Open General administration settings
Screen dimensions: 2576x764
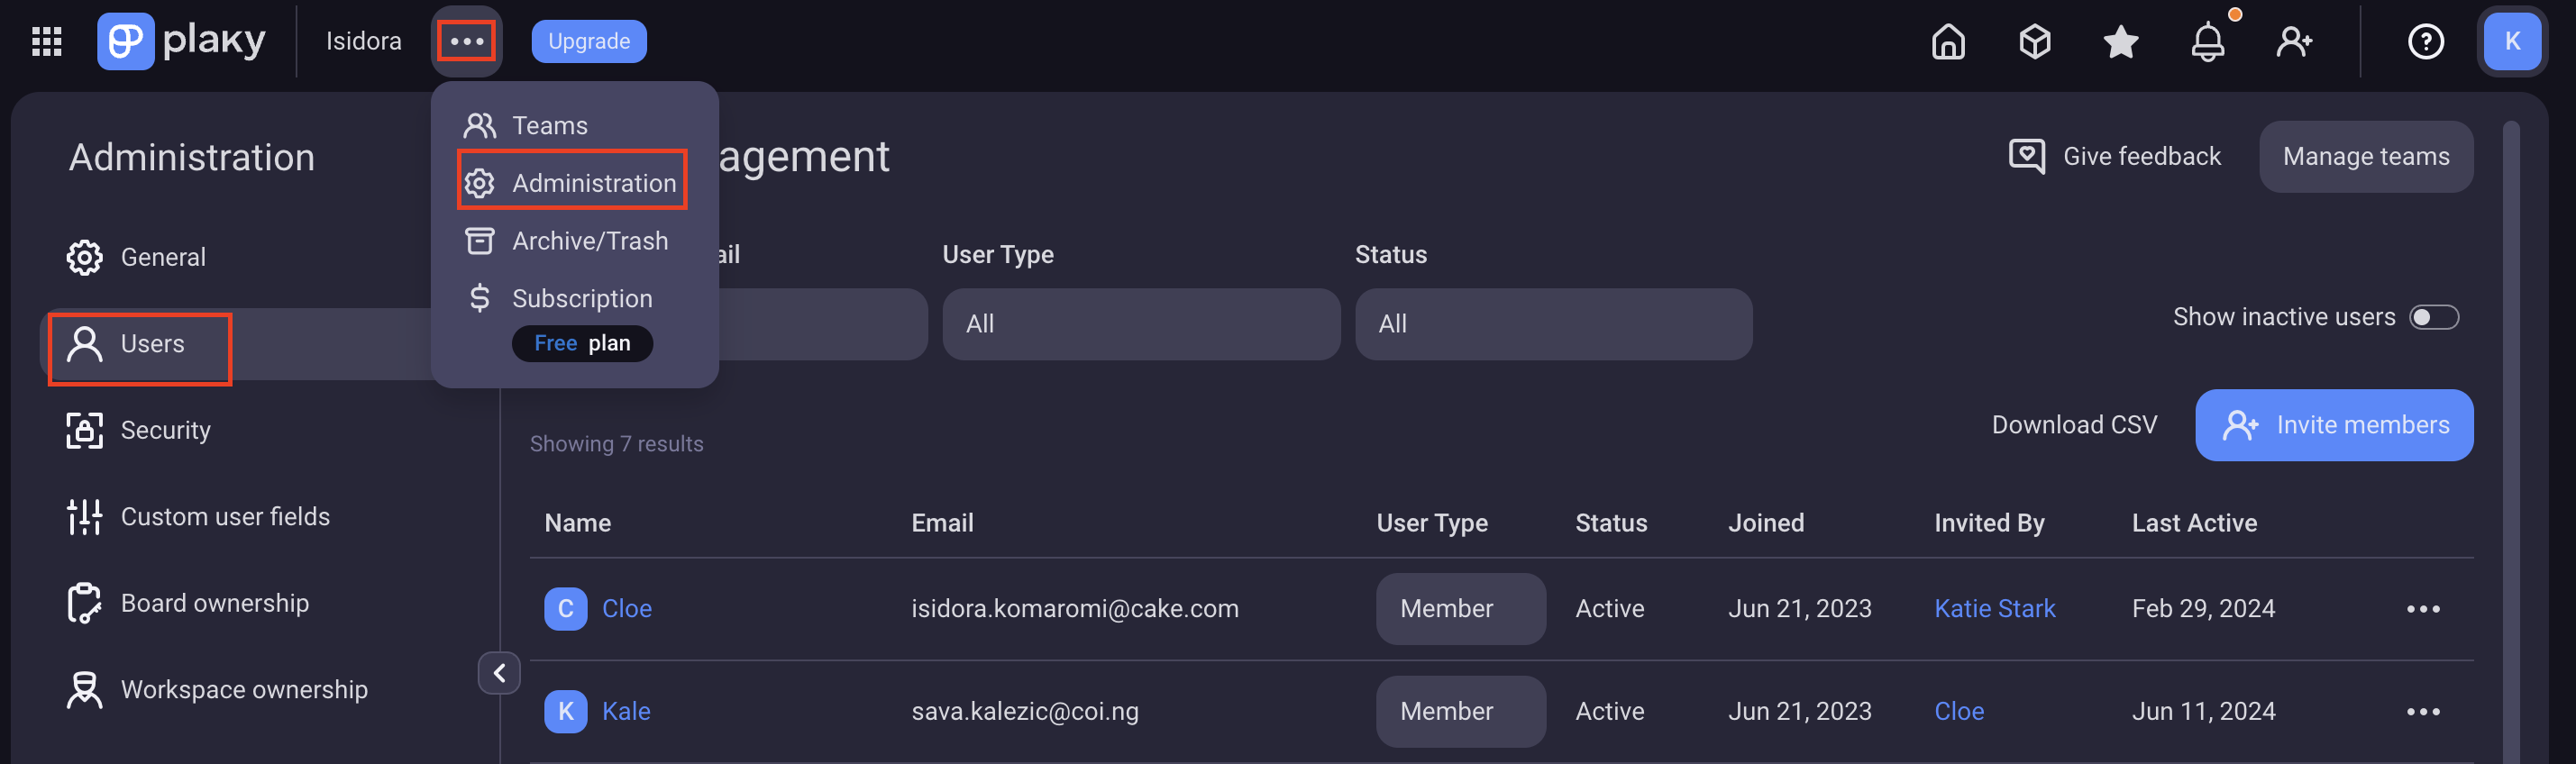pyautogui.click(x=136, y=258)
